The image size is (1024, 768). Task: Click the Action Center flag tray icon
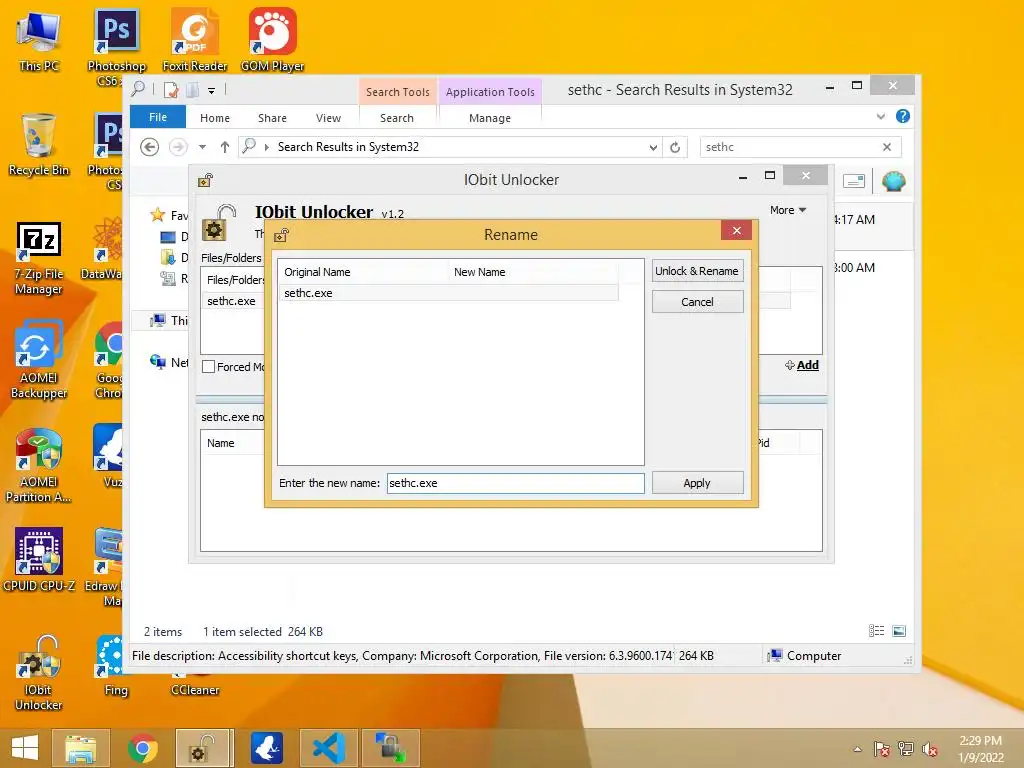882,750
